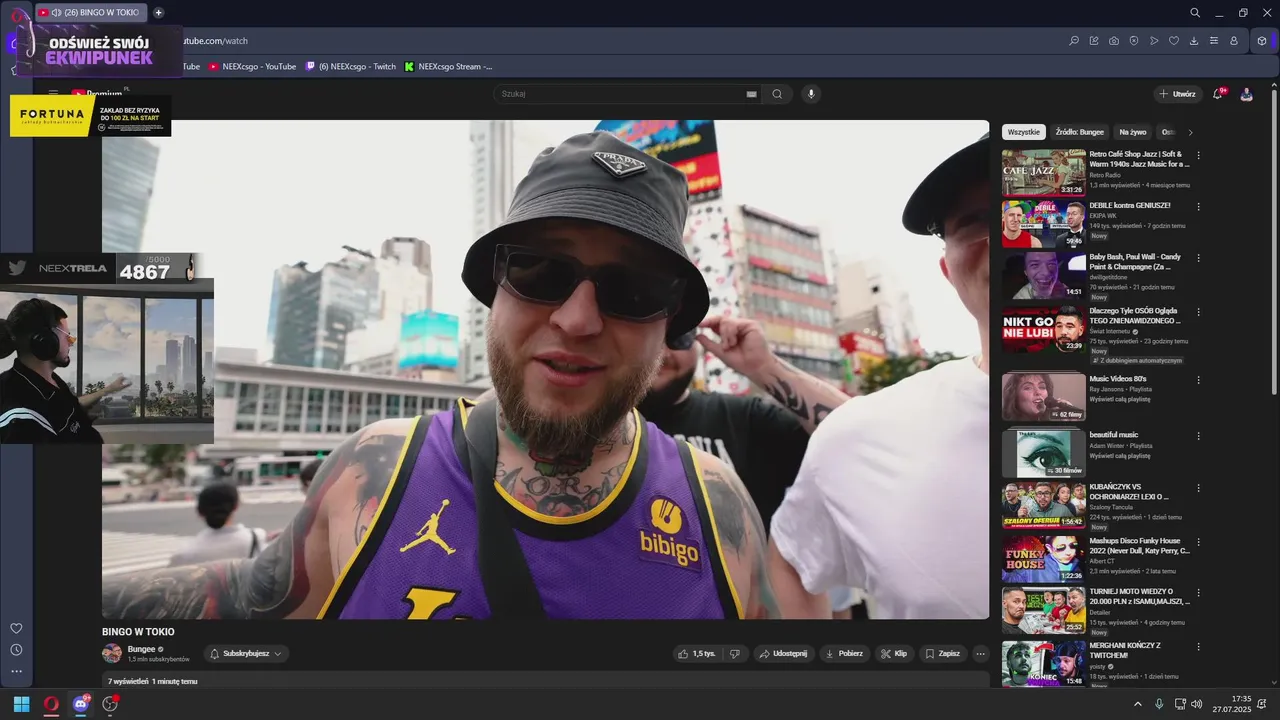Click the Udostępnij share button
1280x720 pixels.
783,654
